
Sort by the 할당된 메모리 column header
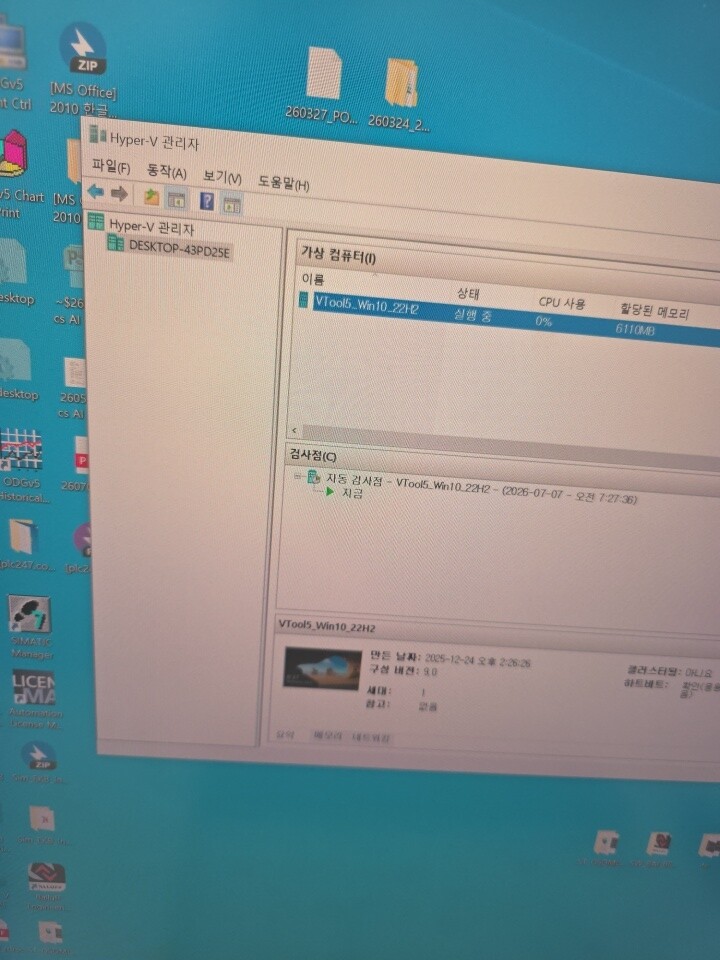[x=654, y=312]
